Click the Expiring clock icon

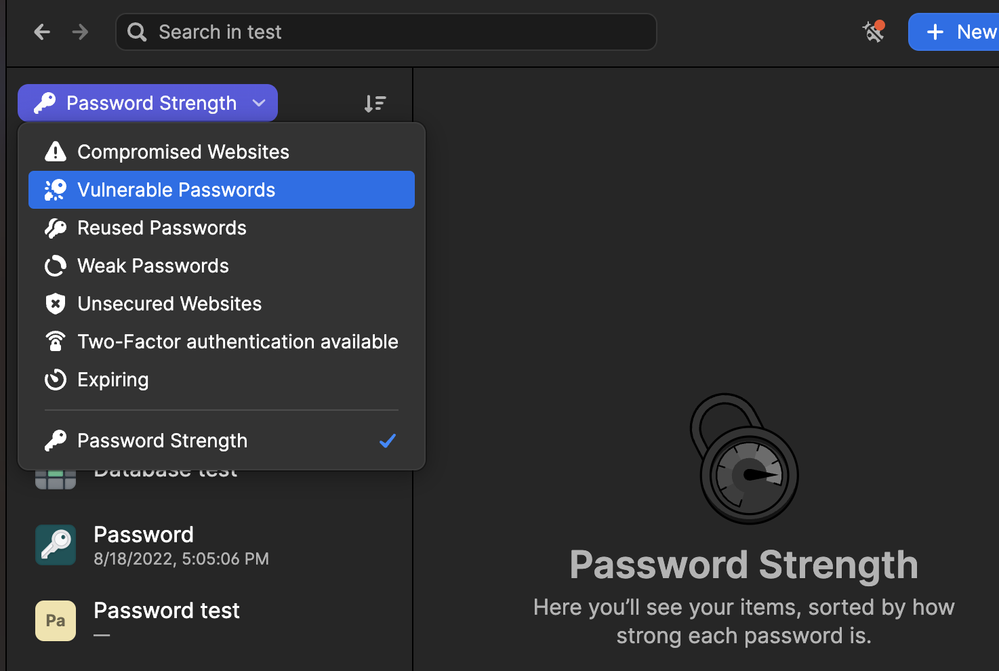coord(56,380)
